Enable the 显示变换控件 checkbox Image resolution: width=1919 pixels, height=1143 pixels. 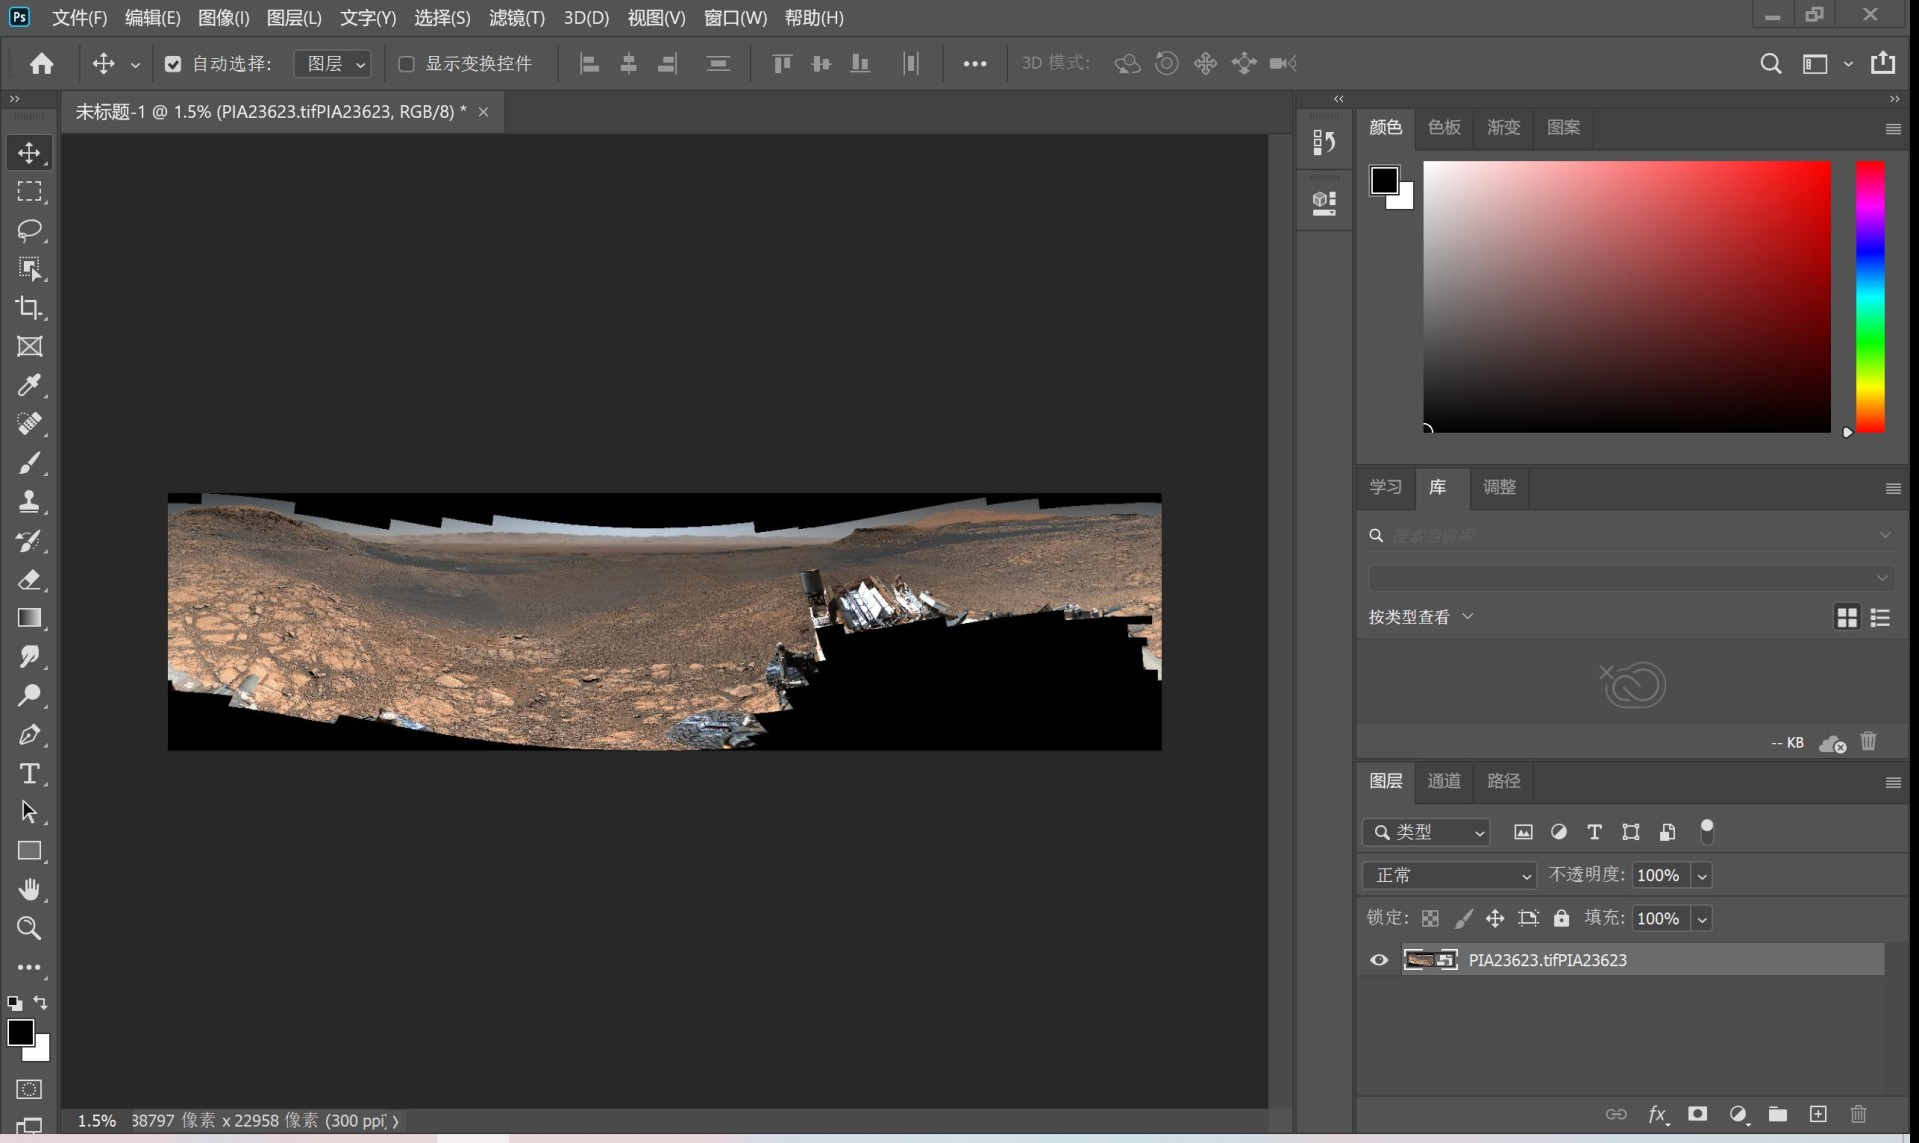(406, 64)
